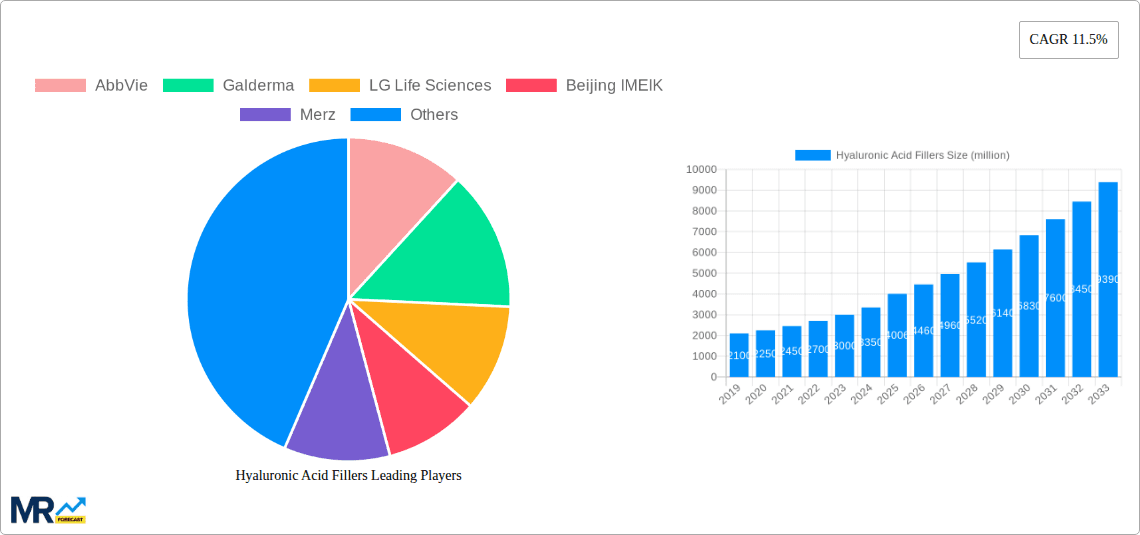Image resolution: width=1140 pixels, height=535 pixels.
Task: Select the large blue Others pie slice
Action: 250,290
